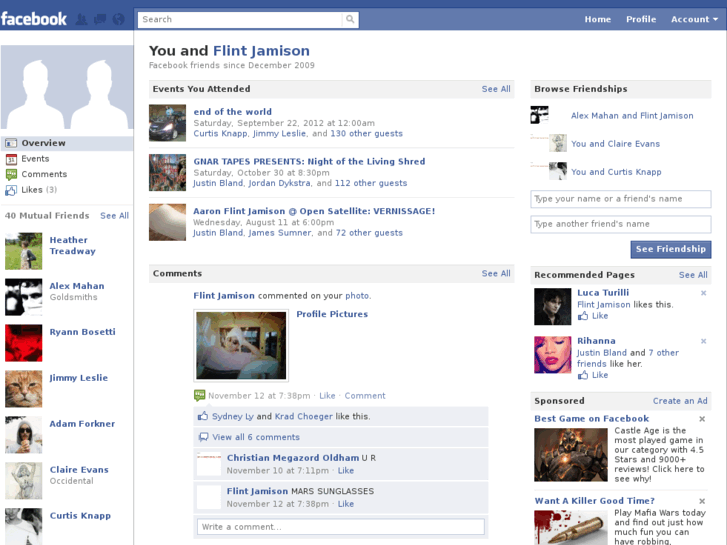Click See All in Comments section
This screenshot has width=727, height=545.
pyautogui.click(x=496, y=274)
